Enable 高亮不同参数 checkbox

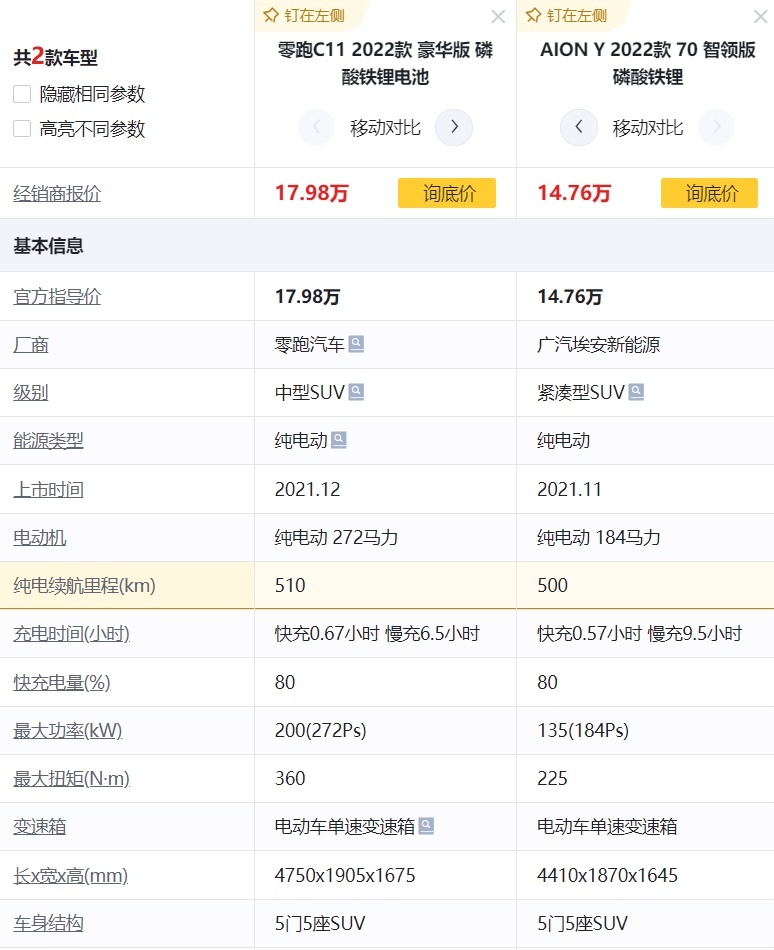point(22,128)
